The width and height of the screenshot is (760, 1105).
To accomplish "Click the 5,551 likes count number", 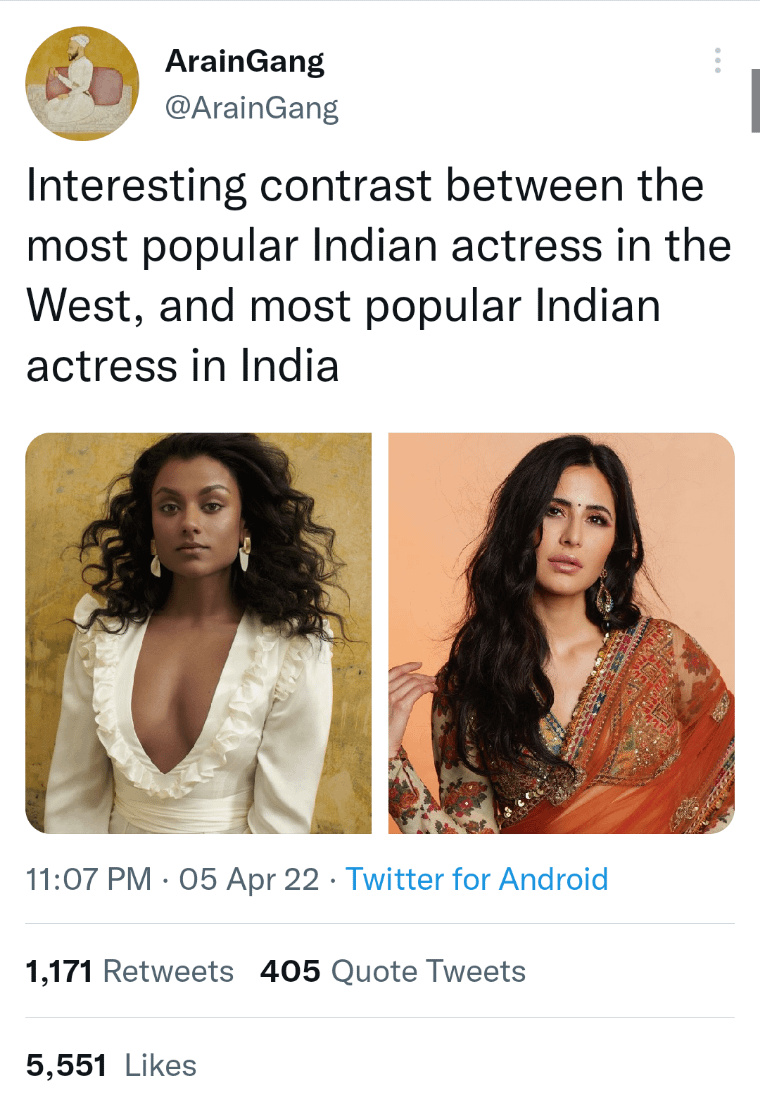I will pos(66,1065).
